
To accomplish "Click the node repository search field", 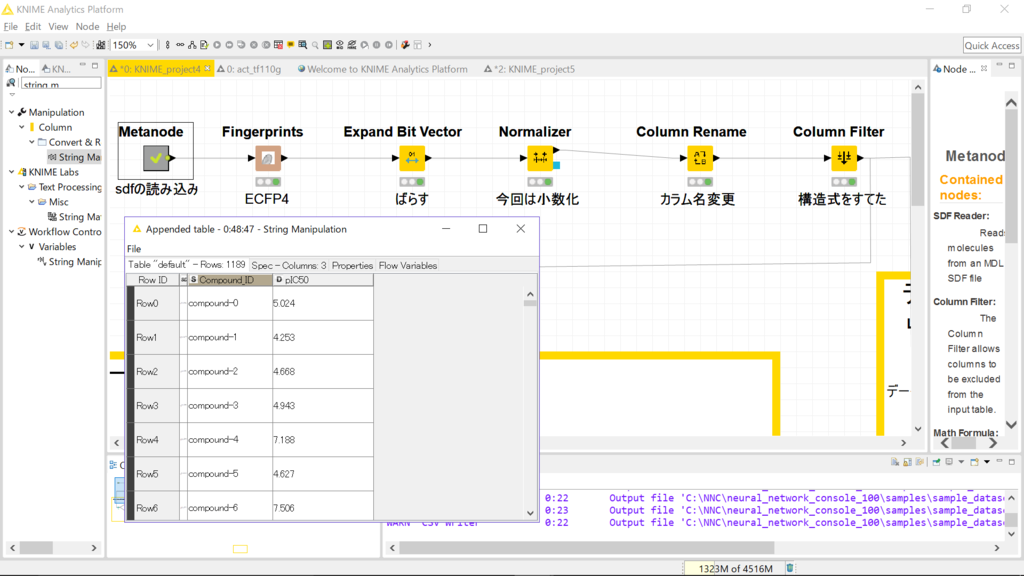I will pos(60,84).
